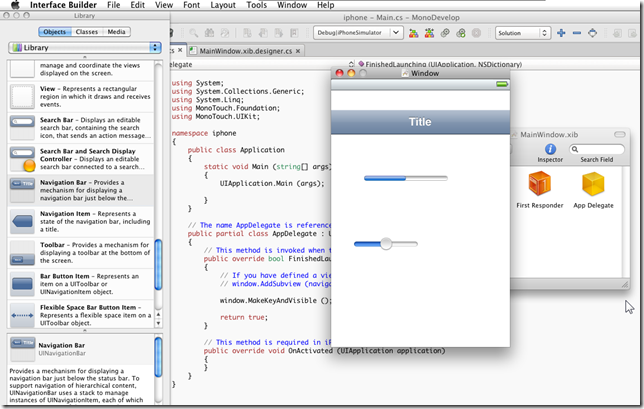Viewport: 644px width, 409px height.
Task: Click "using System.Linq;" code line
Action: click(208, 100)
